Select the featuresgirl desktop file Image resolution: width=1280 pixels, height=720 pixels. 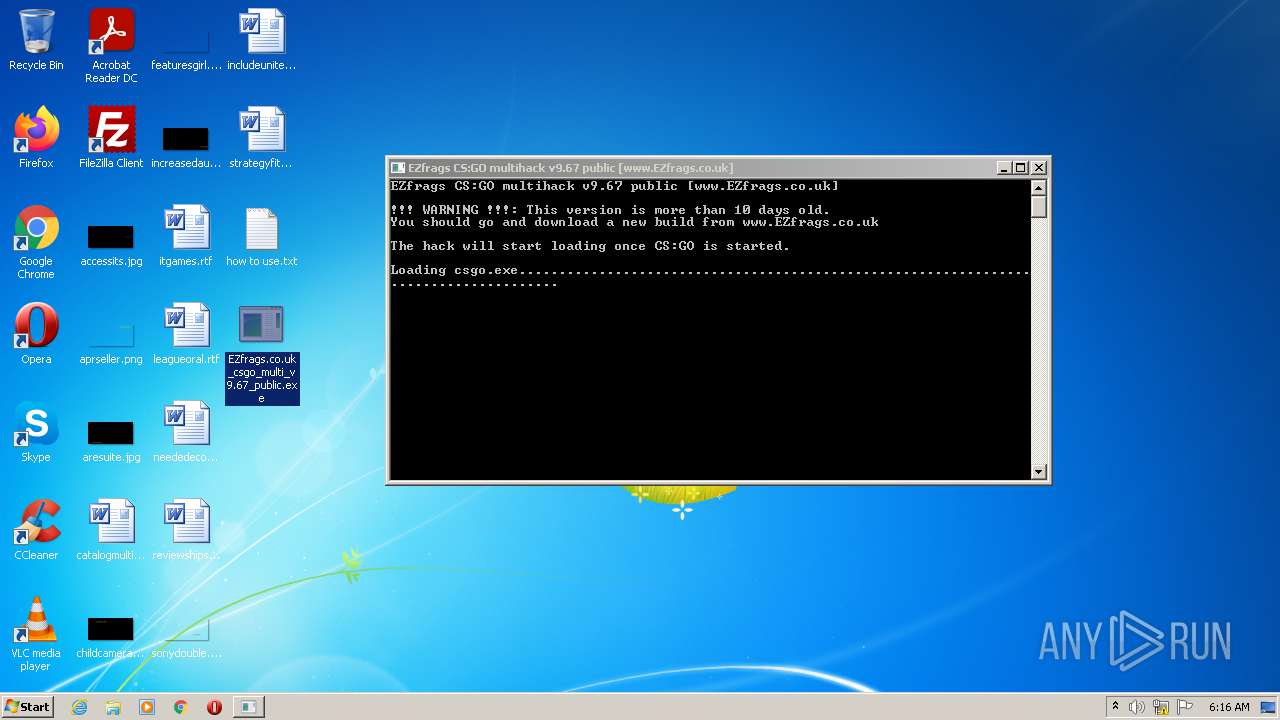186,46
